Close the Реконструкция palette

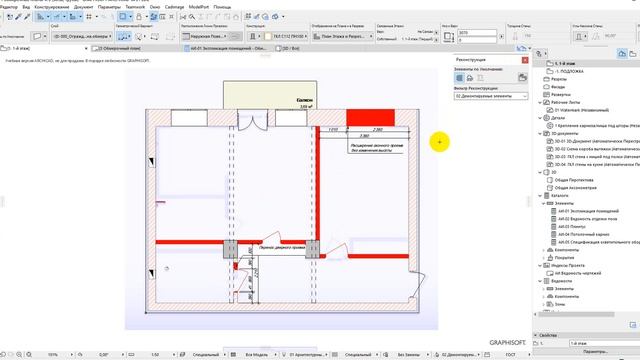[525, 60]
